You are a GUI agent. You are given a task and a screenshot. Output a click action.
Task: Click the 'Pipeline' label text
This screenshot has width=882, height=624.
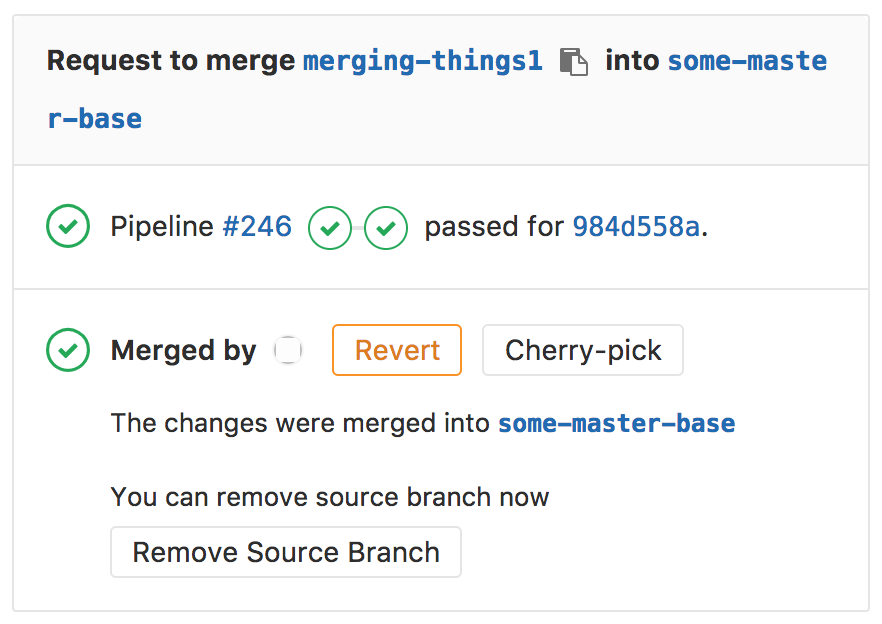(162, 227)
